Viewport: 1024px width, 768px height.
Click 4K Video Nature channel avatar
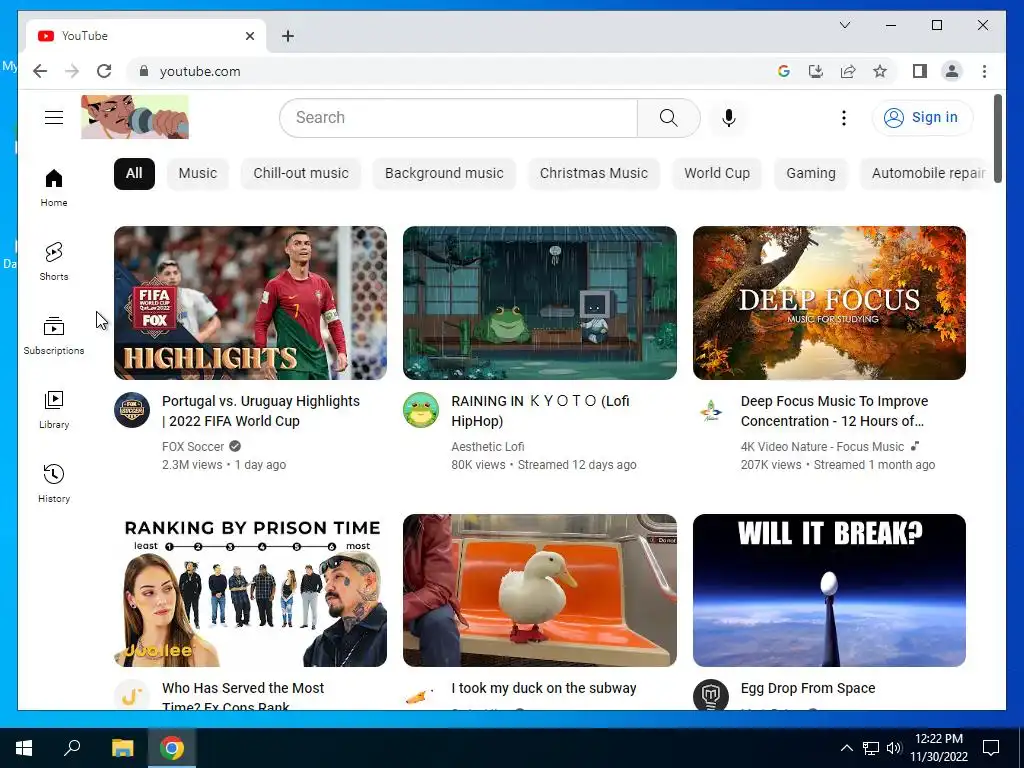pos(711,410)
